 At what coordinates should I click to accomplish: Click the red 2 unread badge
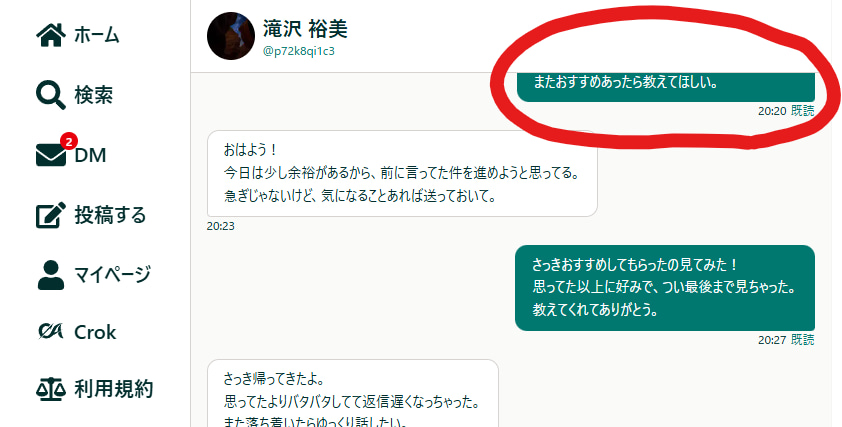(68, 142)
